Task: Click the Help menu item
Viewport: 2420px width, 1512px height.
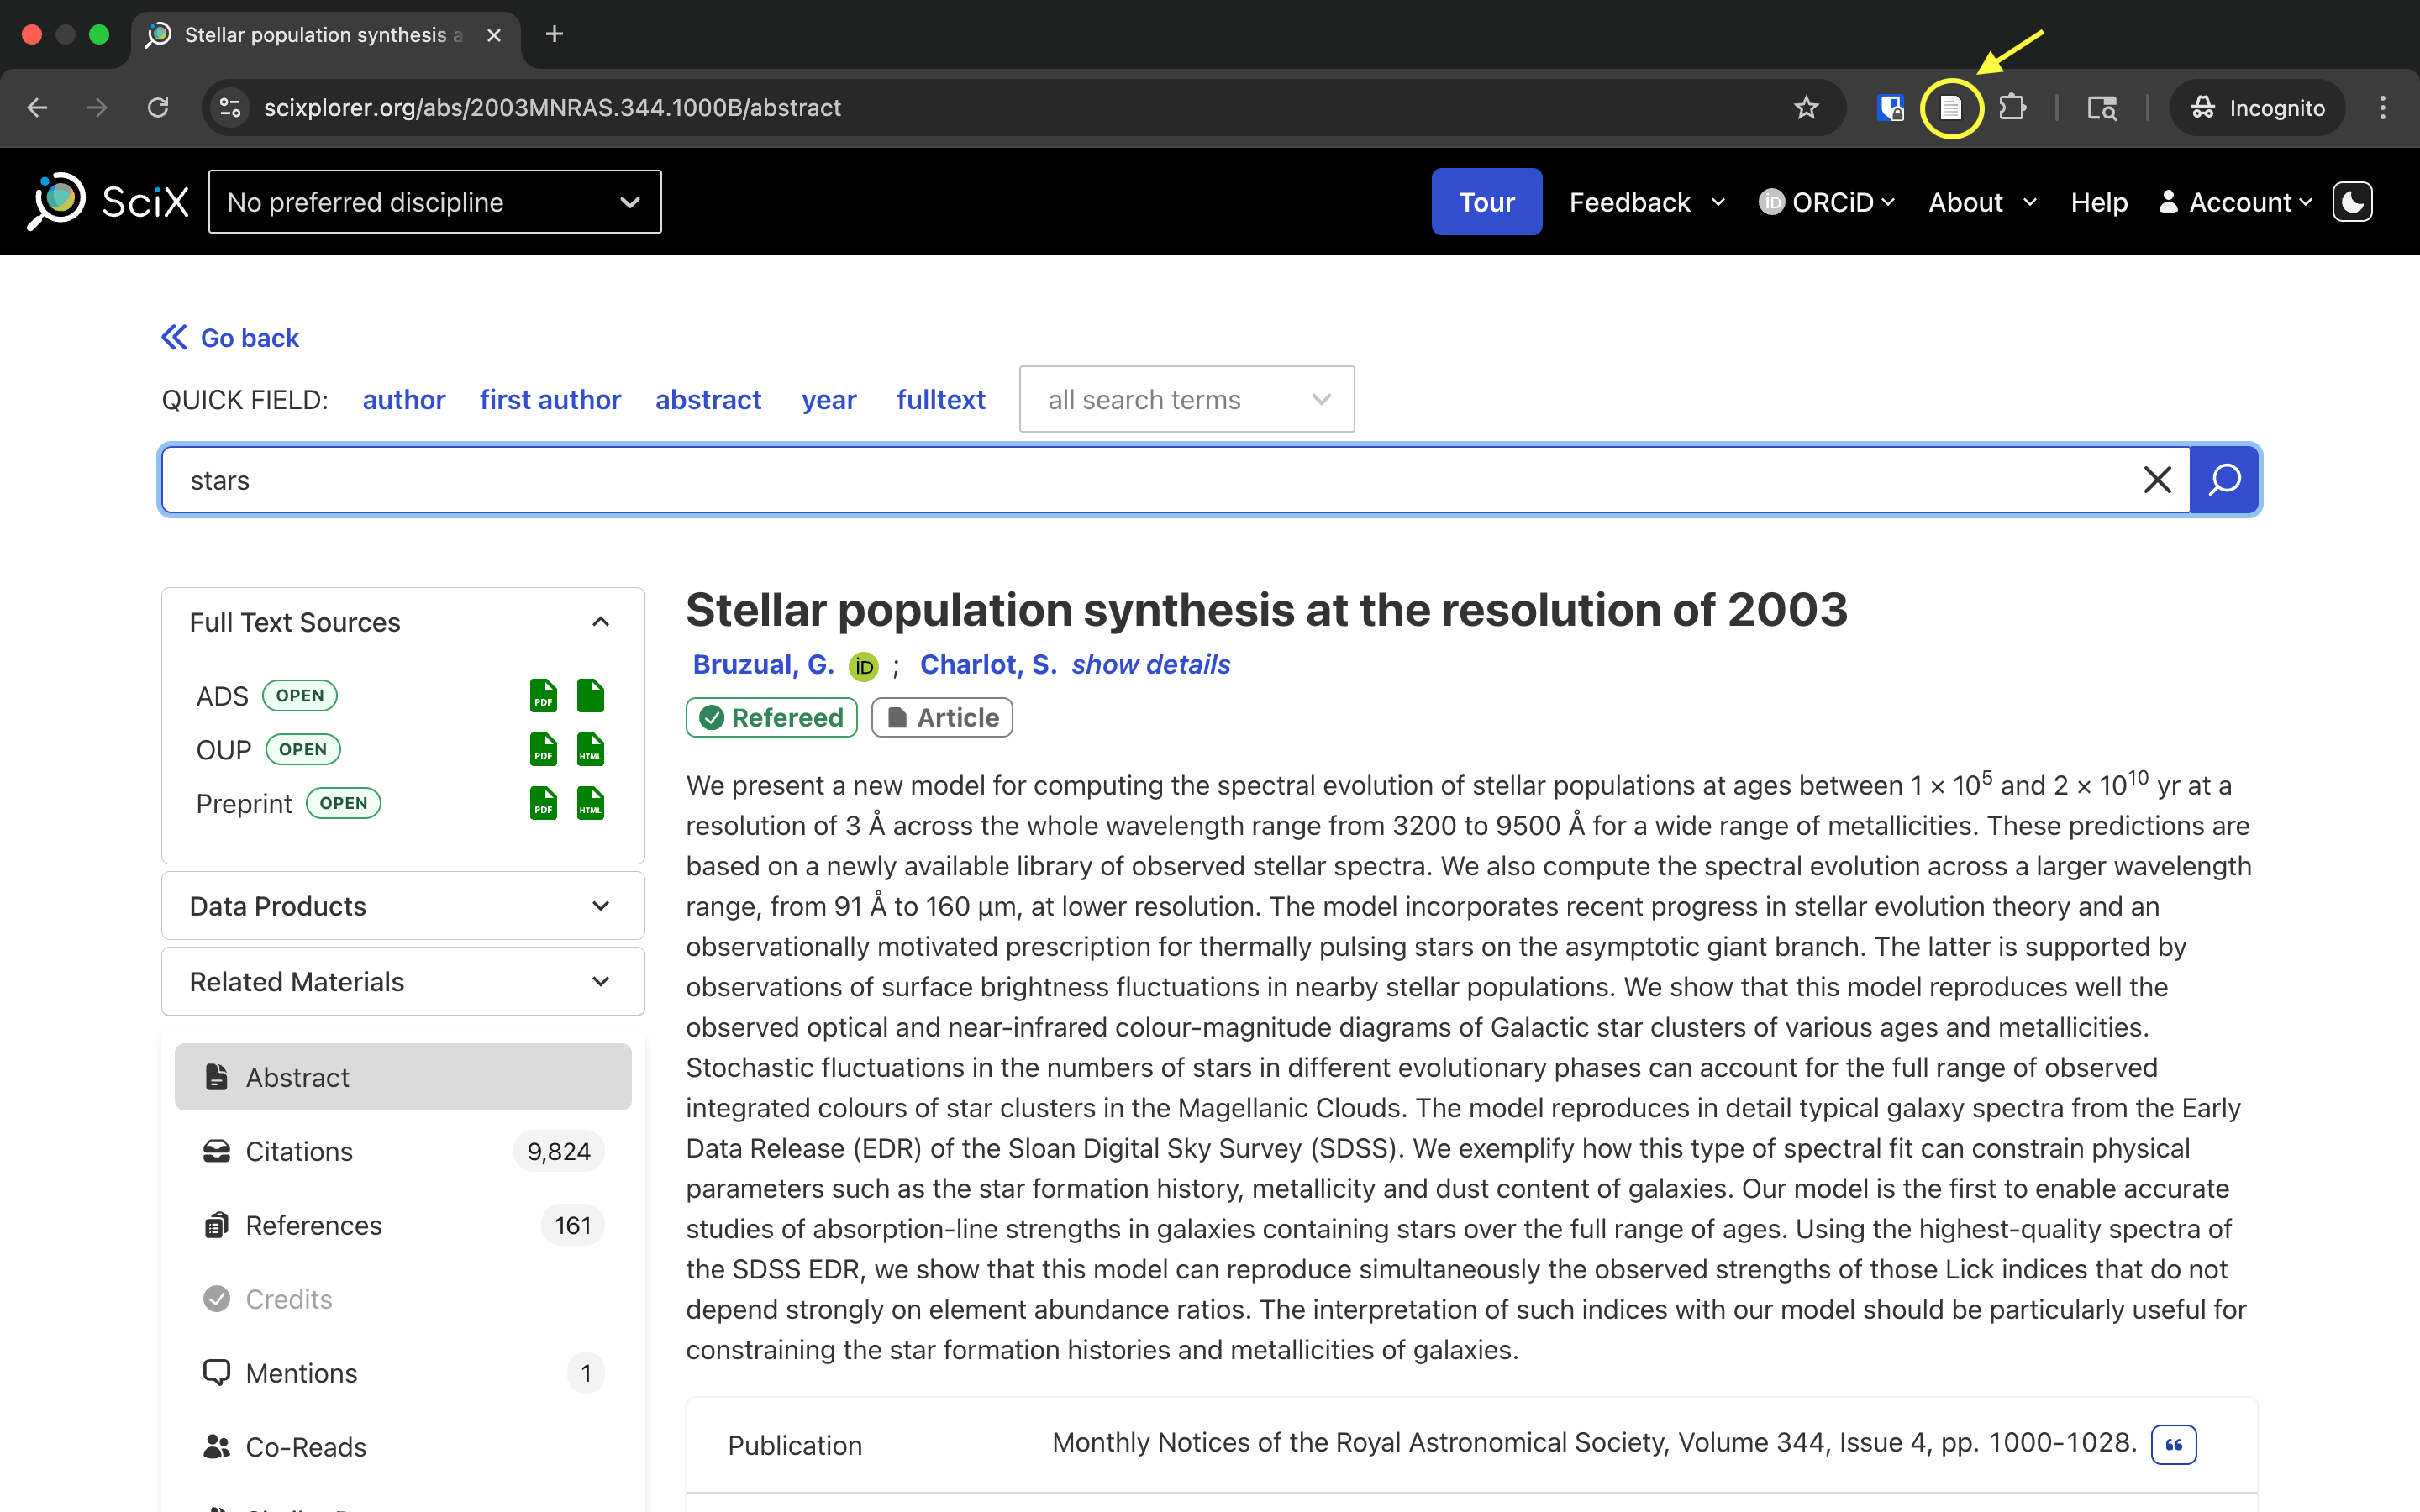Action: pyautogui.click(x=2099, y=202)
